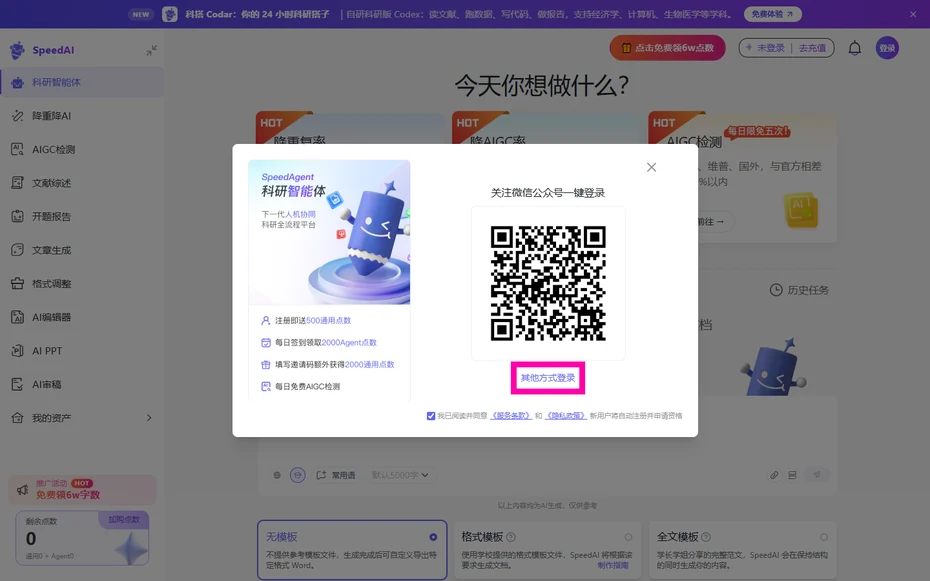Open 降重降AI in the sidebar
This screenshot has width=930, height=581.
(x=82, y=116)
